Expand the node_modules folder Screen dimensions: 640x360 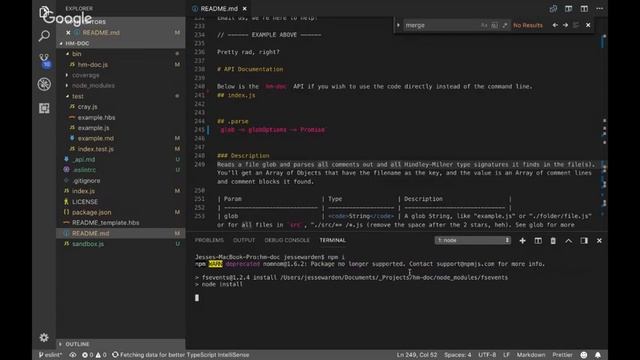(x=67, y=86)
